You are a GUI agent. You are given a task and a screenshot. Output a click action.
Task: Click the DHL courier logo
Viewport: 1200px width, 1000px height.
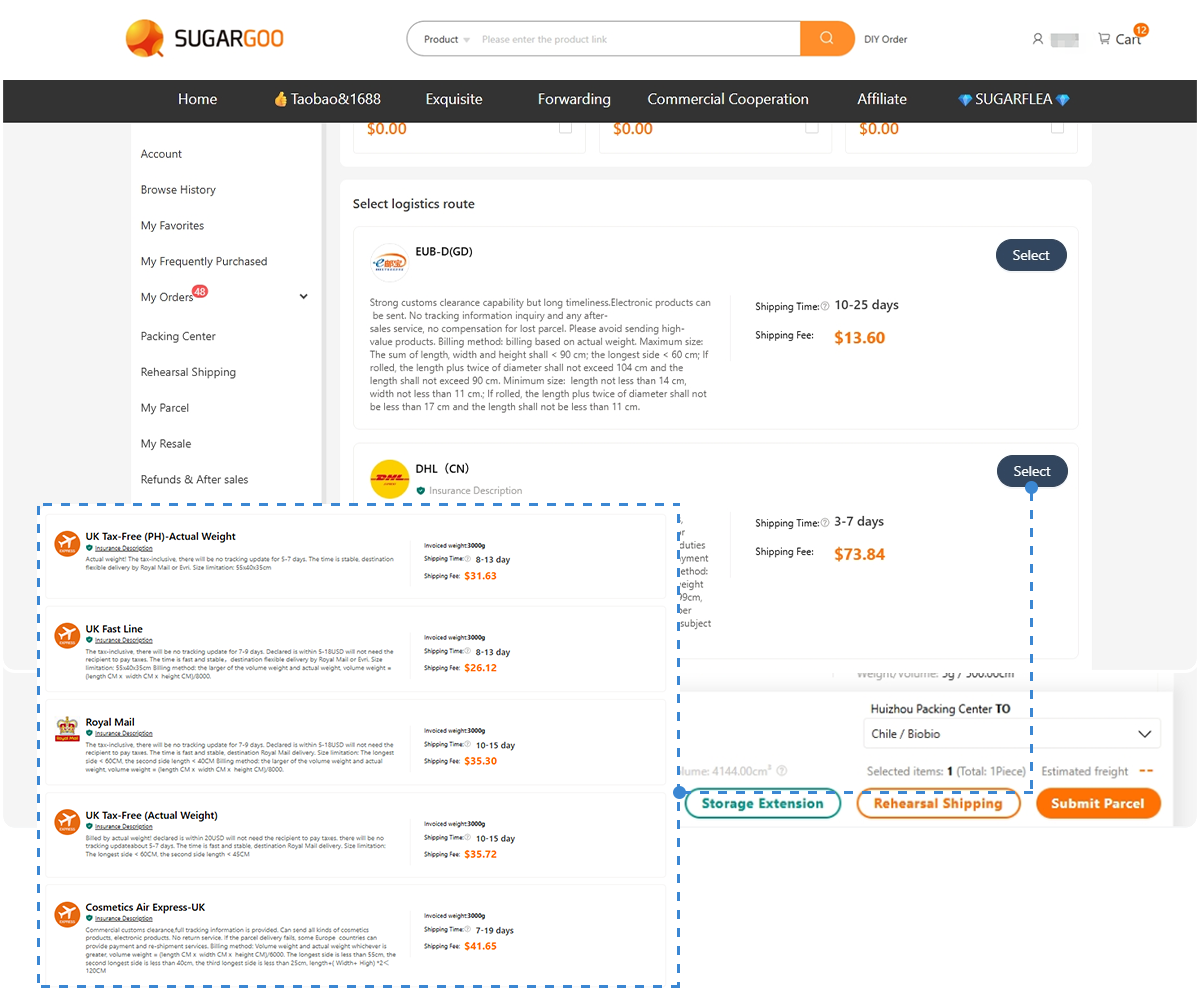click(x=389, y=479)
